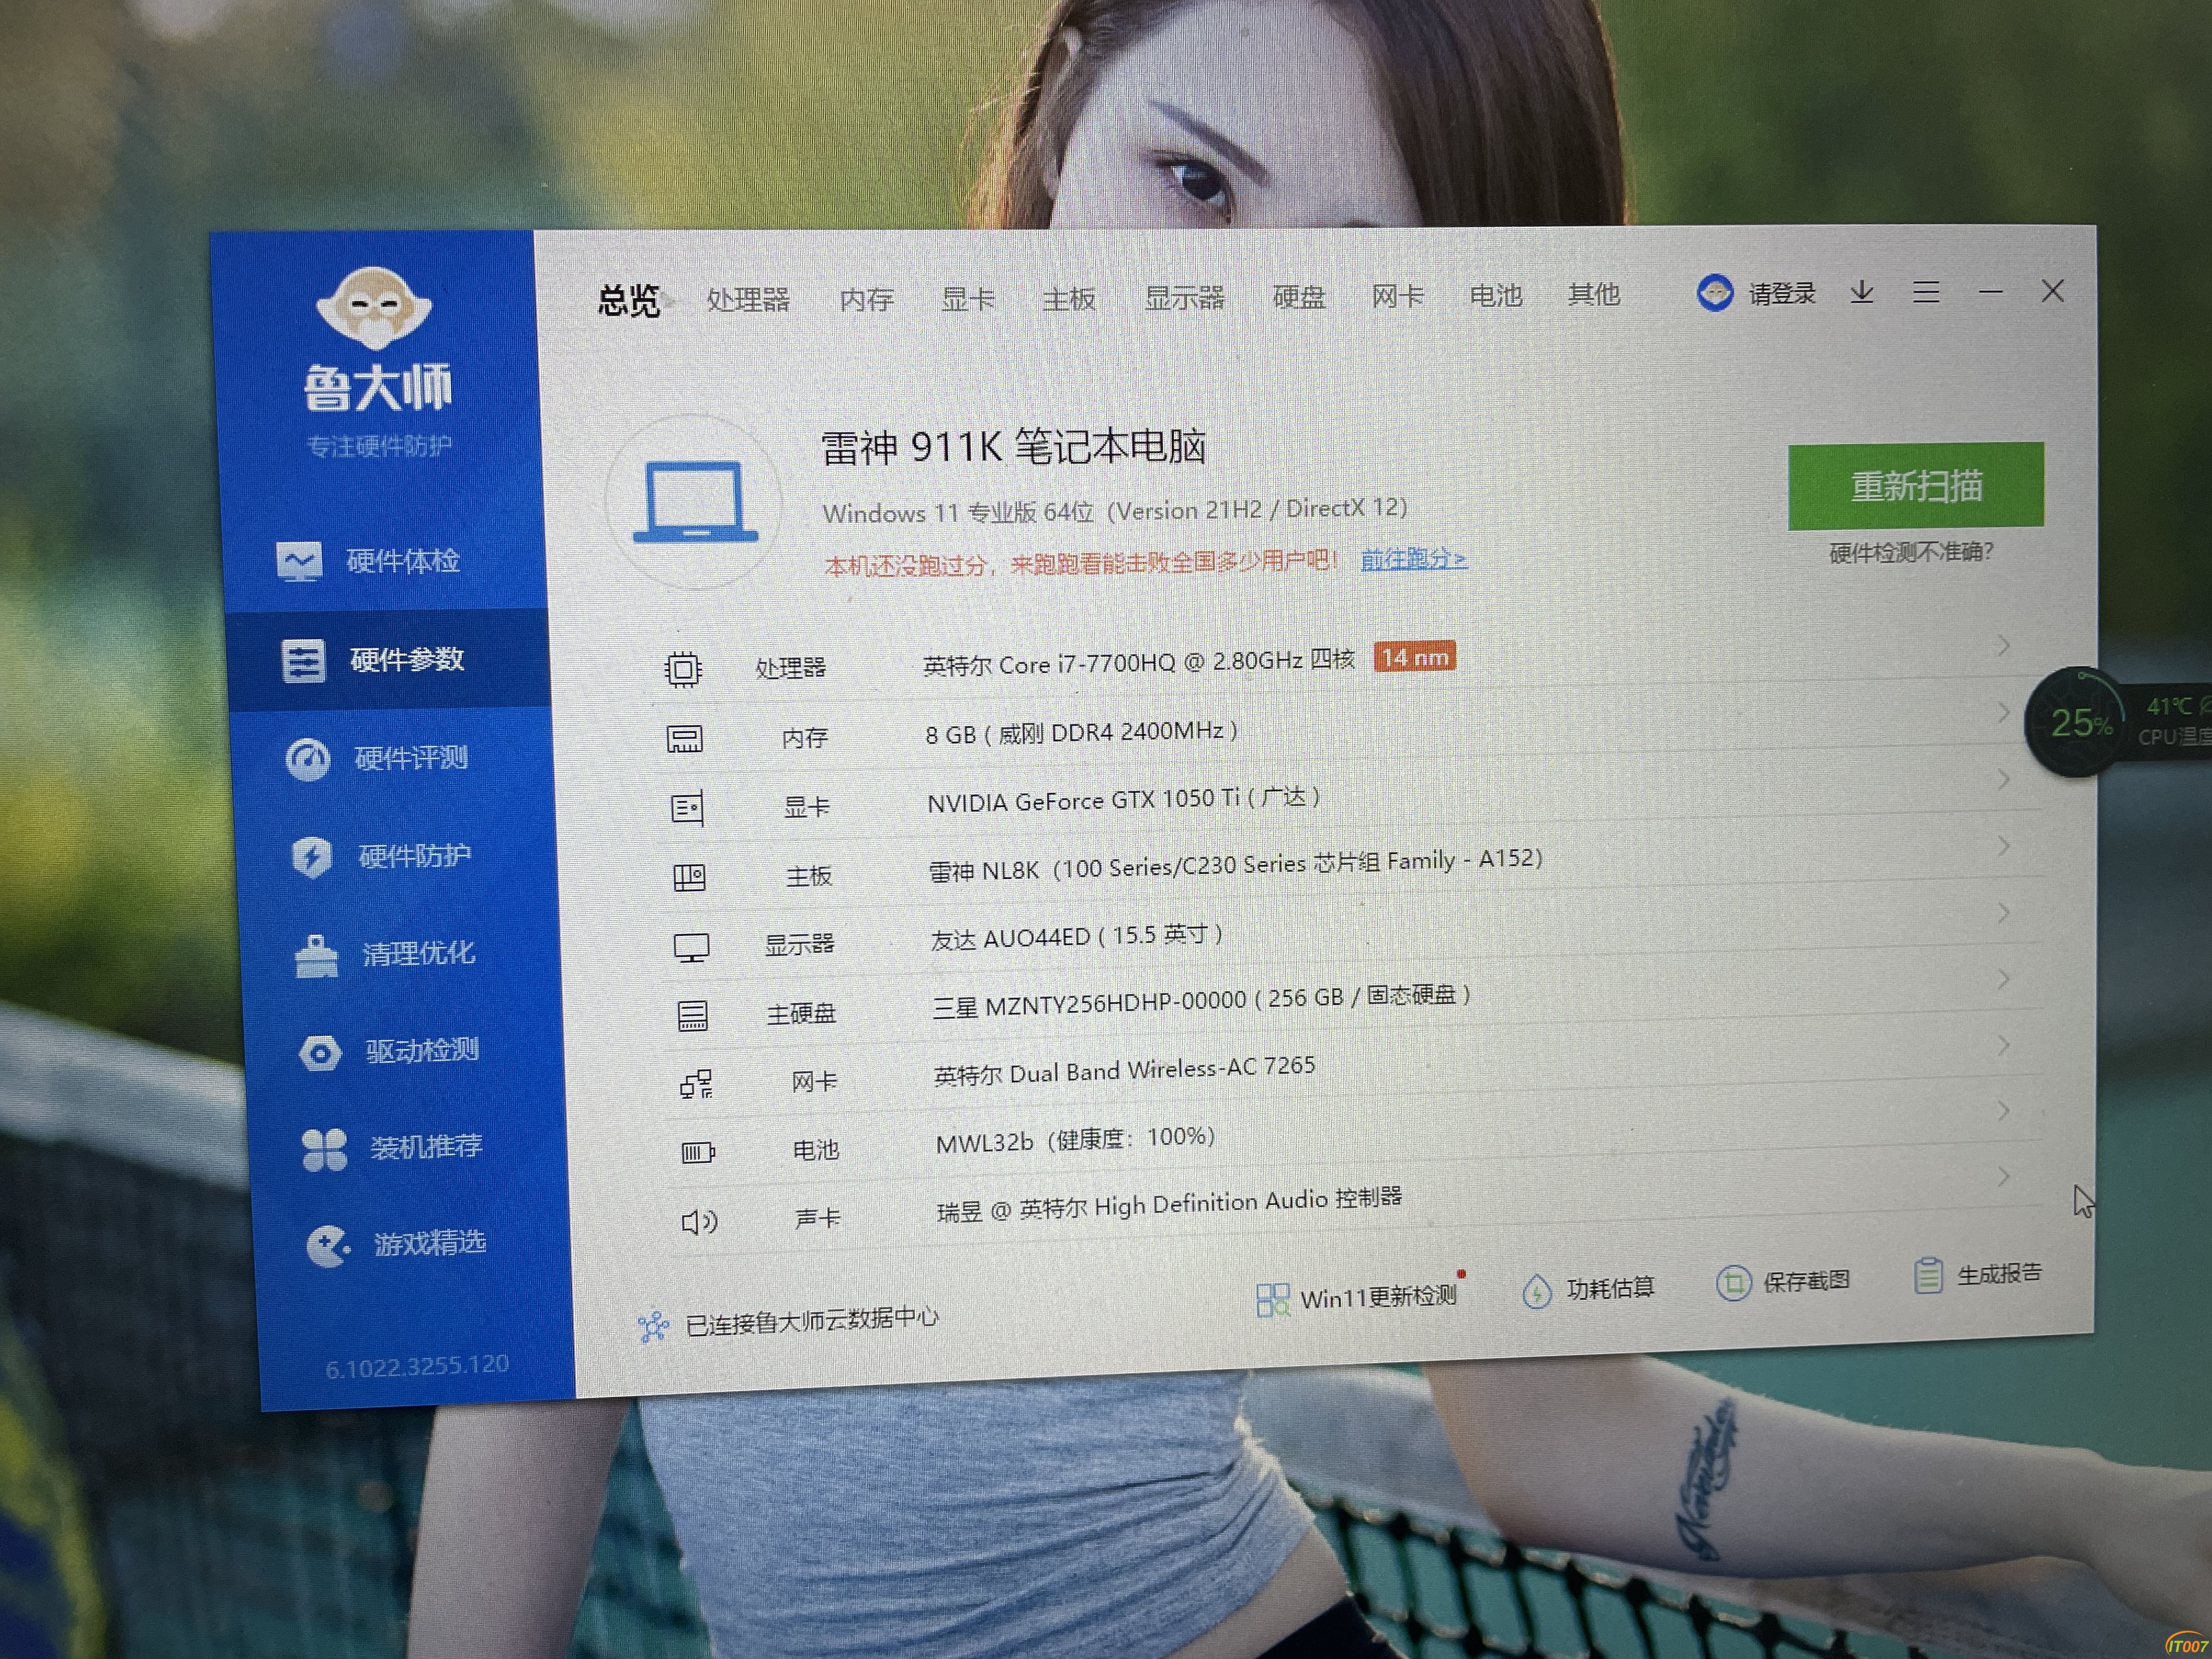The height and width of the screenshot is (1659, 2212).
Task: Click 保存截图 to save screenshot
Action: tap(1783, 1282)
